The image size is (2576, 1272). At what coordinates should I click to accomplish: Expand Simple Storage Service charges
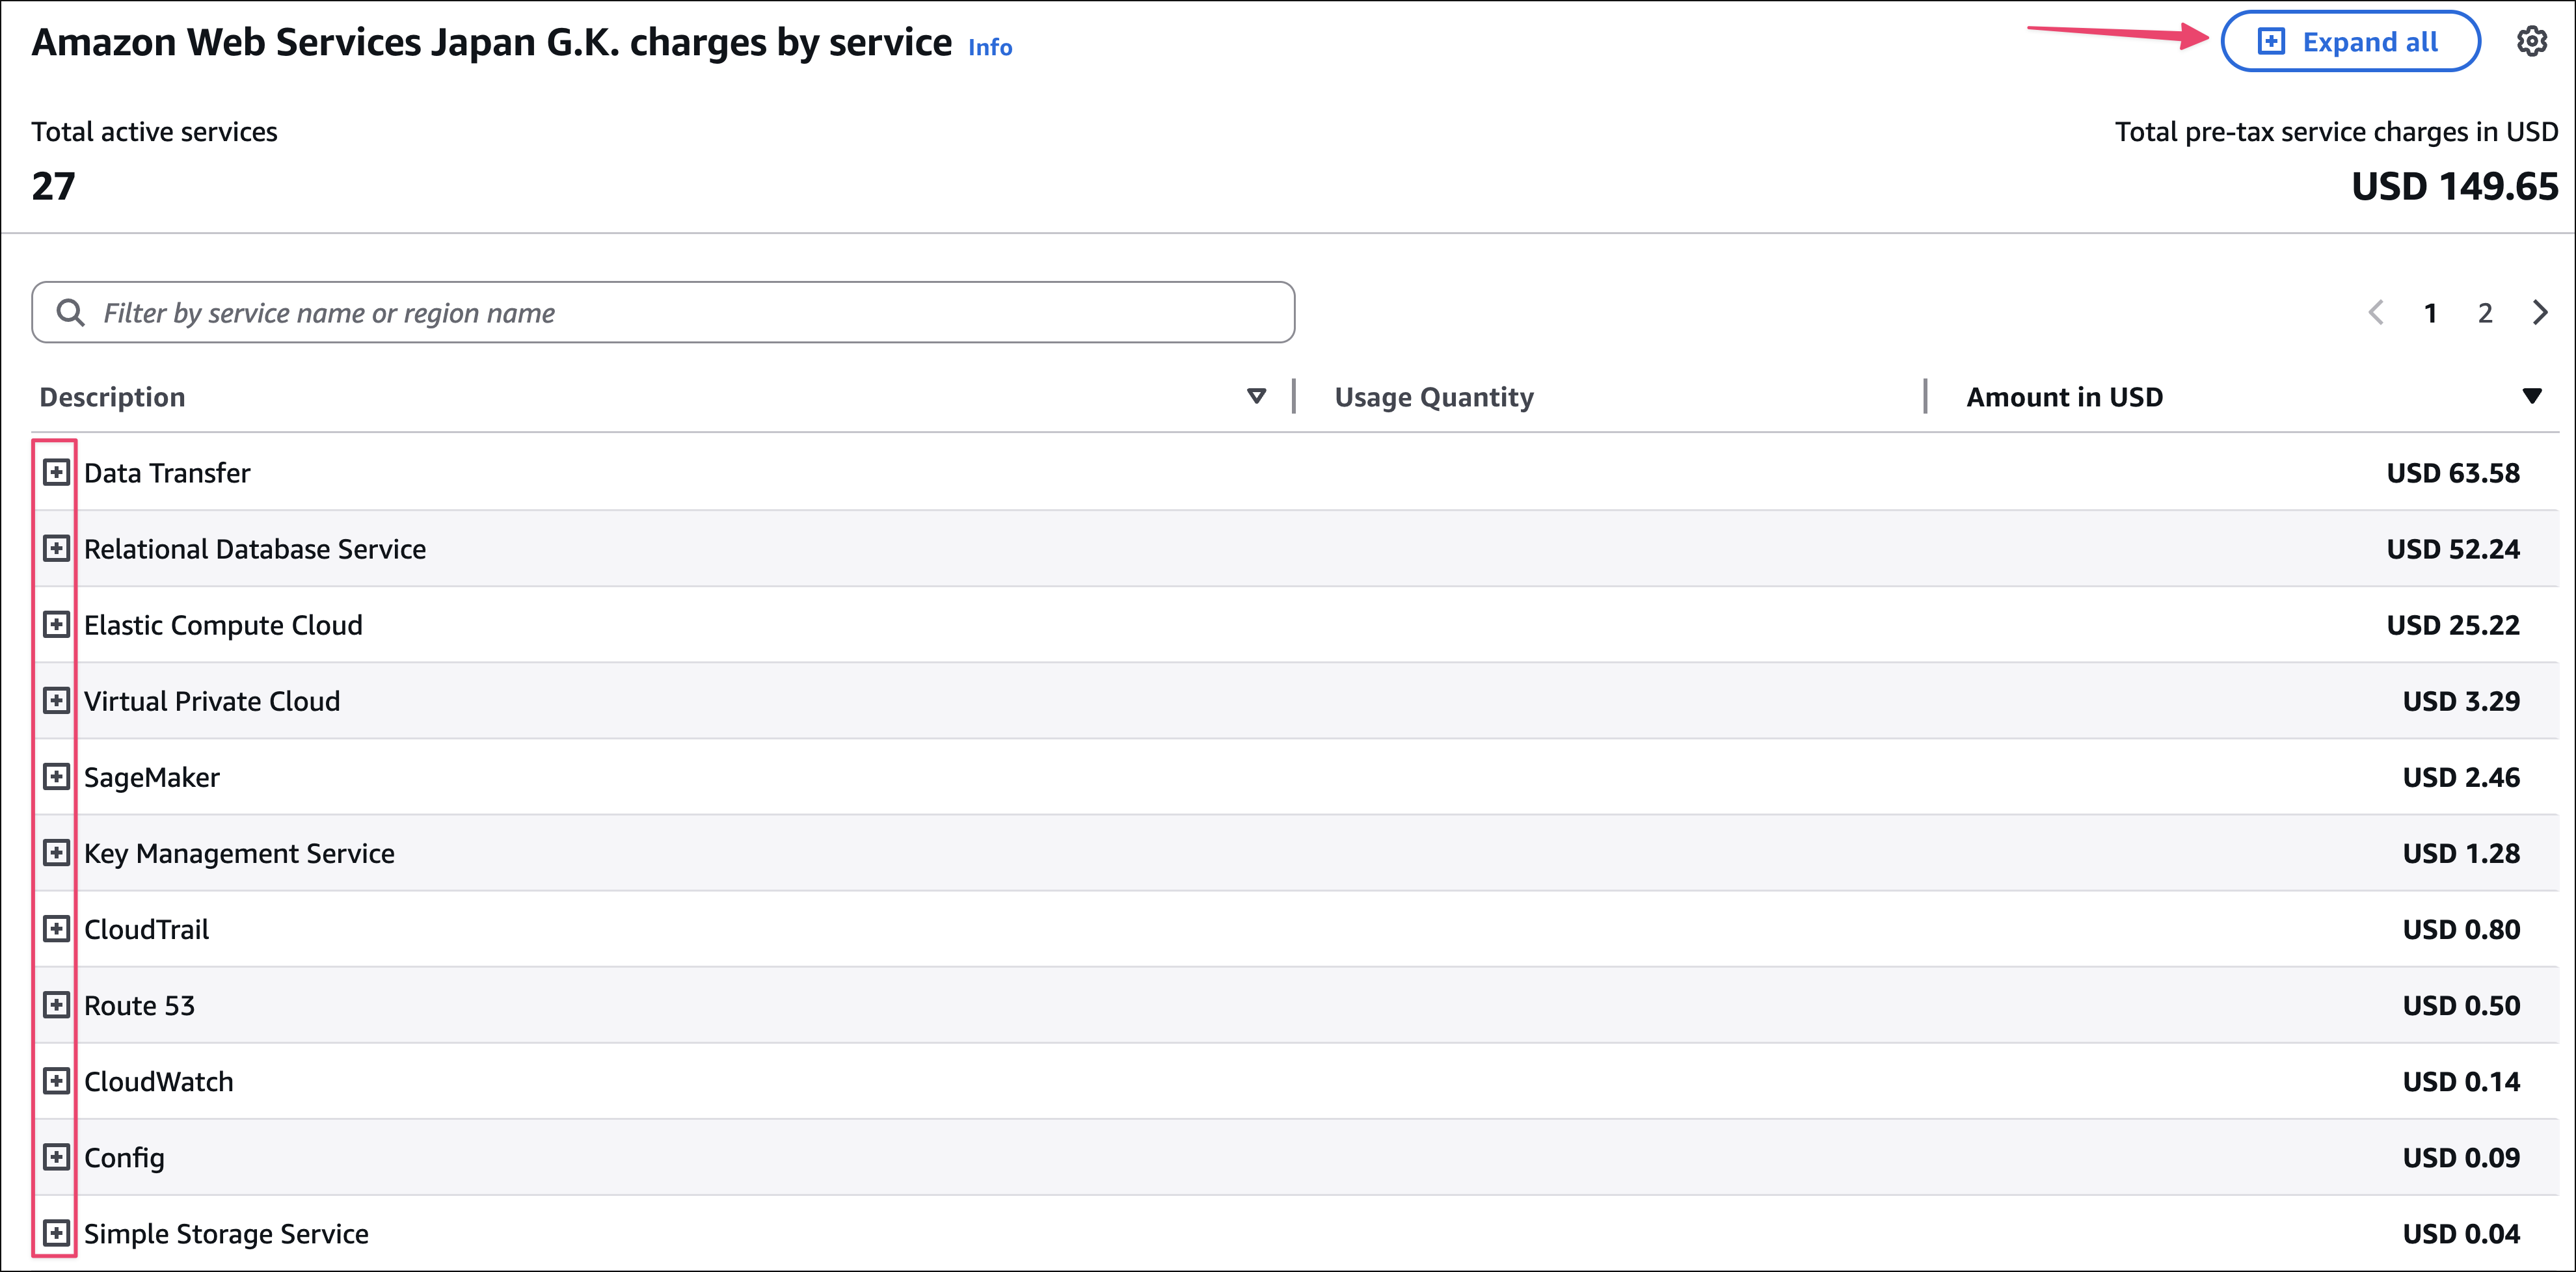point(56,1232)
